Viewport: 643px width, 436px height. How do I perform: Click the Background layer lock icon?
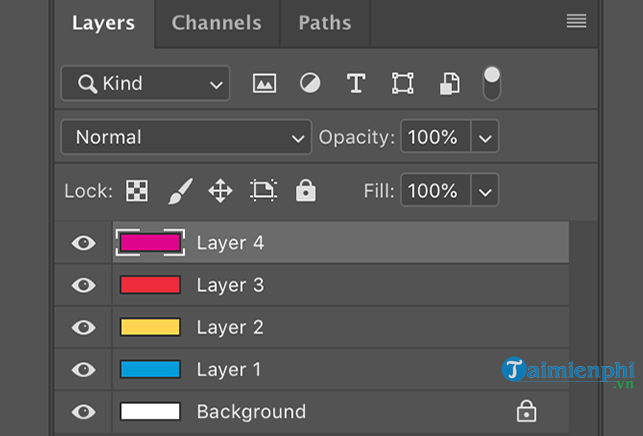pos(526,411)
